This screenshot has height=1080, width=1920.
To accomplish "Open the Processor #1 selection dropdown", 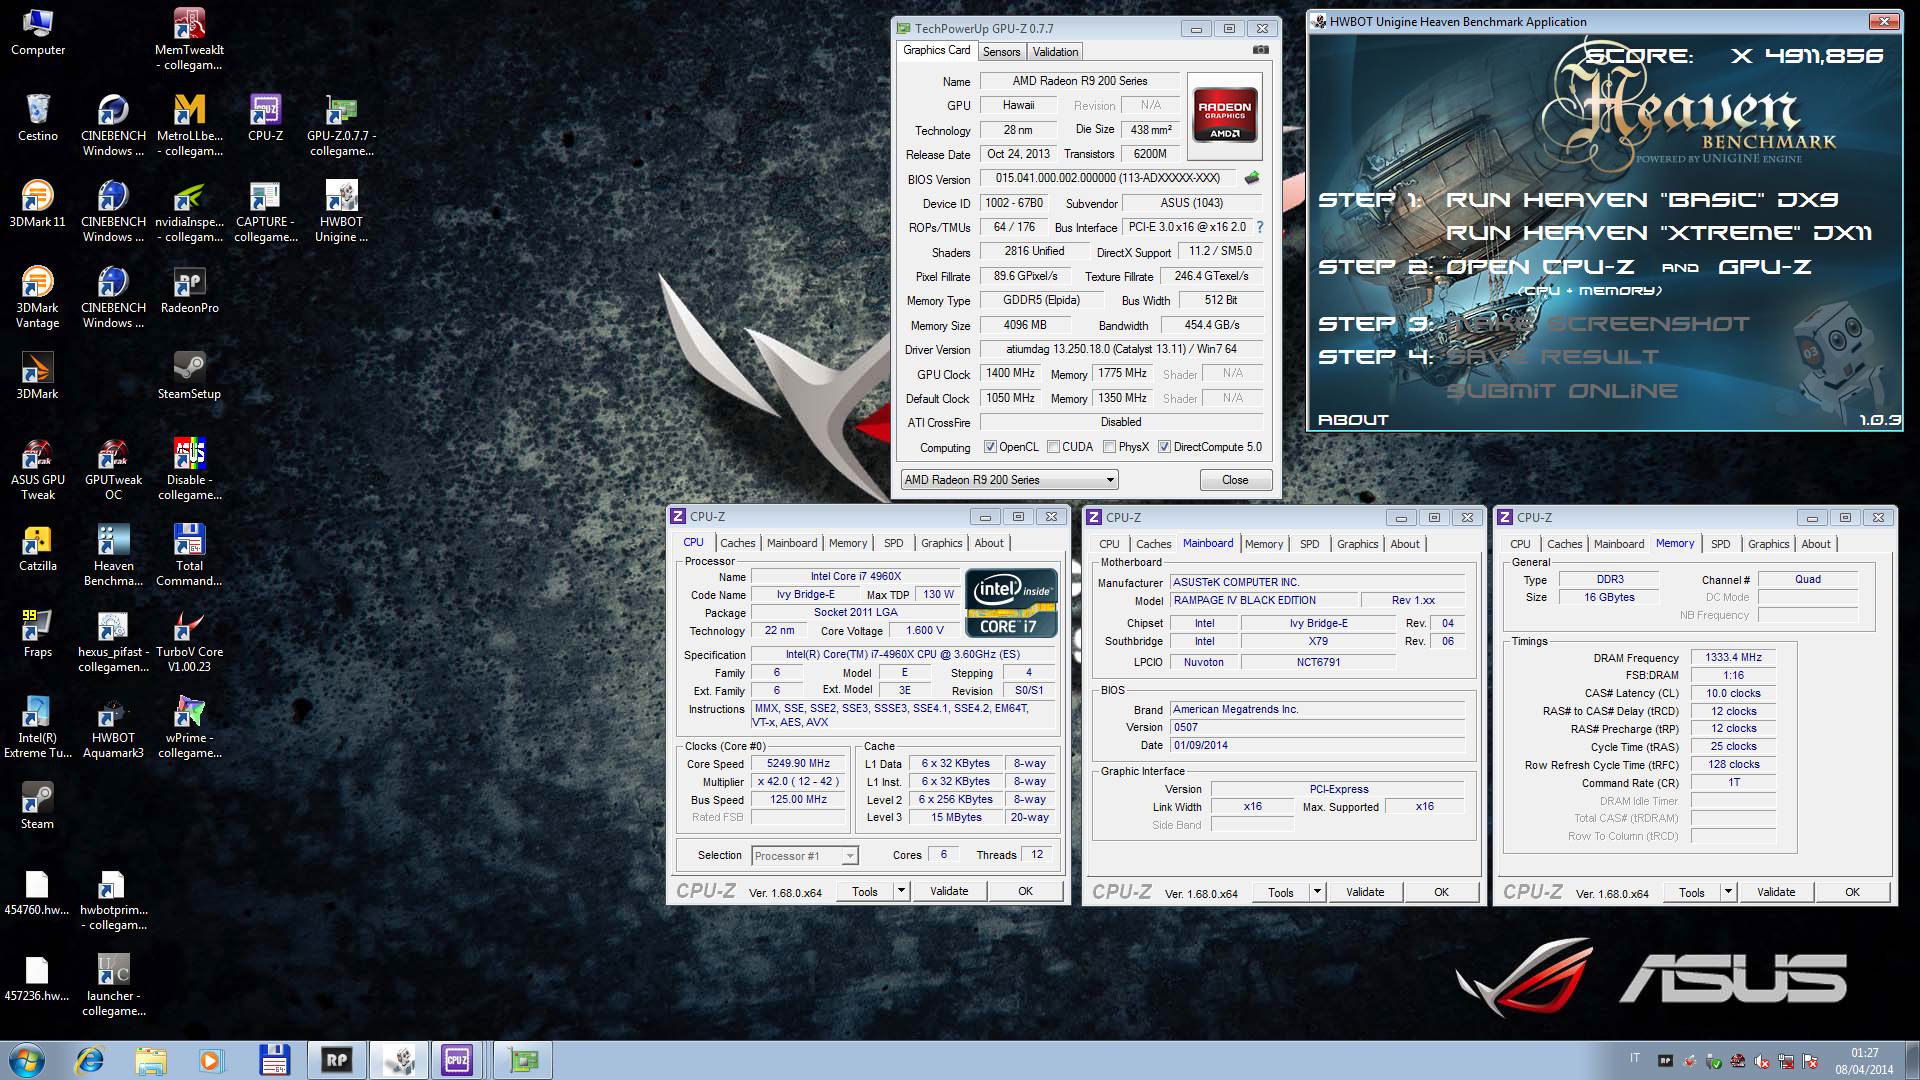I will pos(805,855).
